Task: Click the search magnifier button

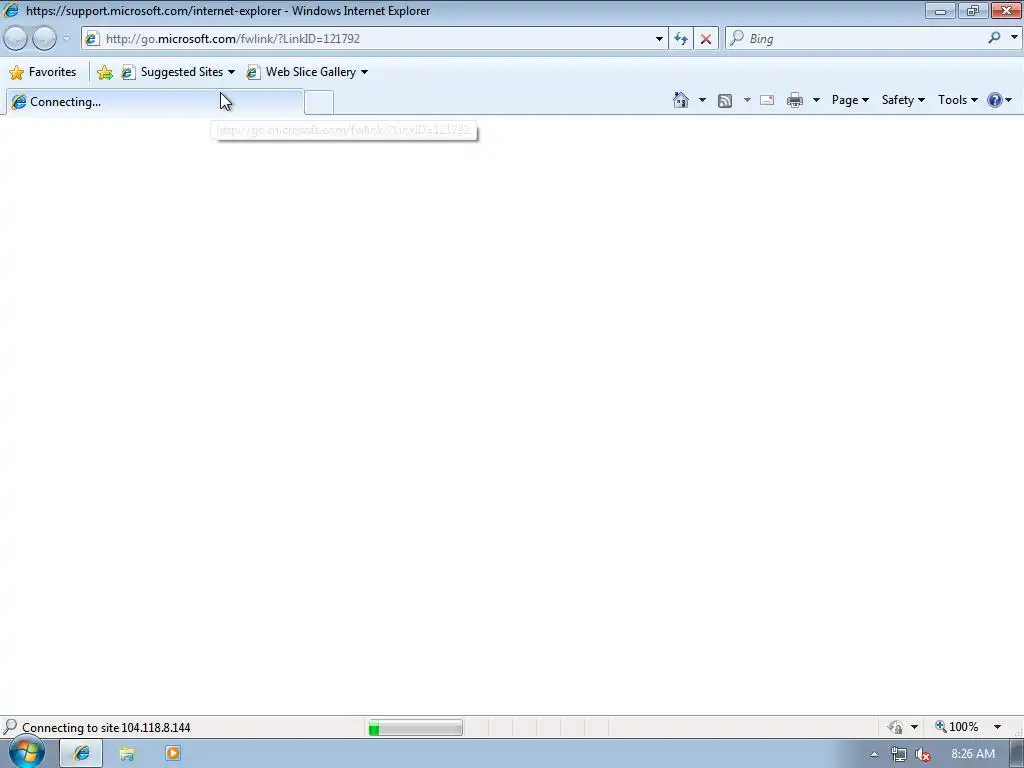Action: point(994,38)
